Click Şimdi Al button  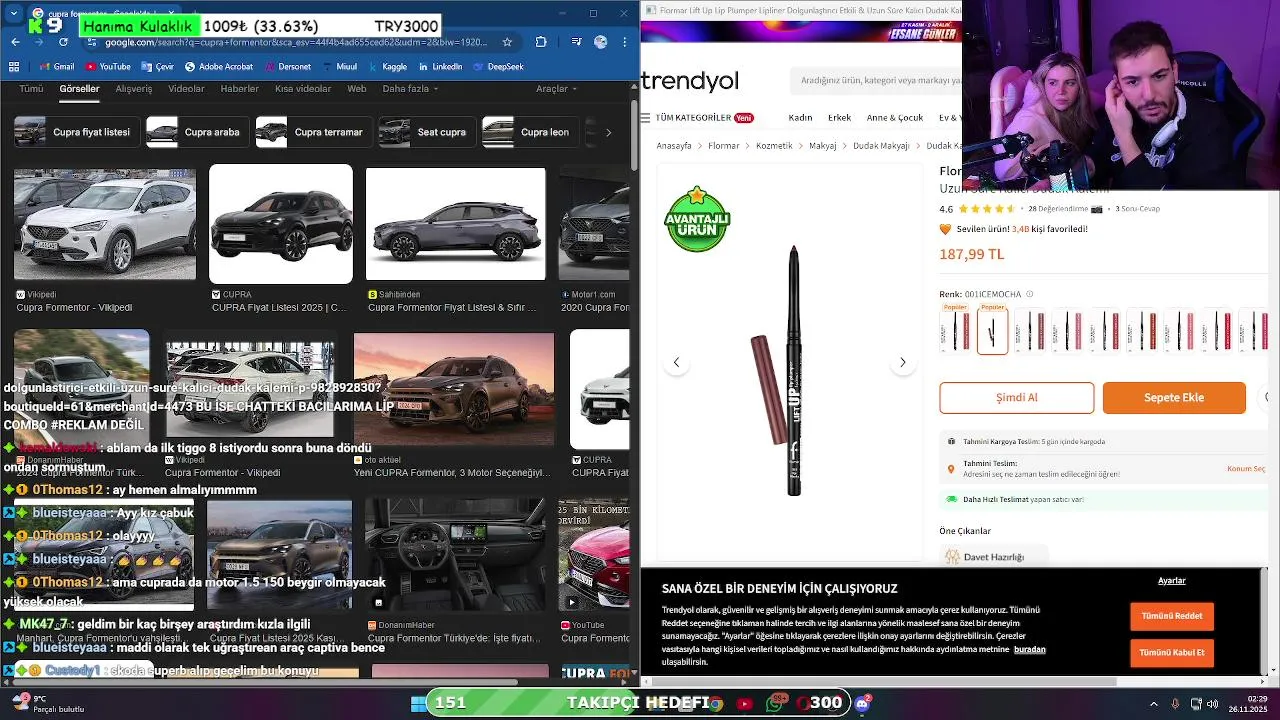(1017, 398)
